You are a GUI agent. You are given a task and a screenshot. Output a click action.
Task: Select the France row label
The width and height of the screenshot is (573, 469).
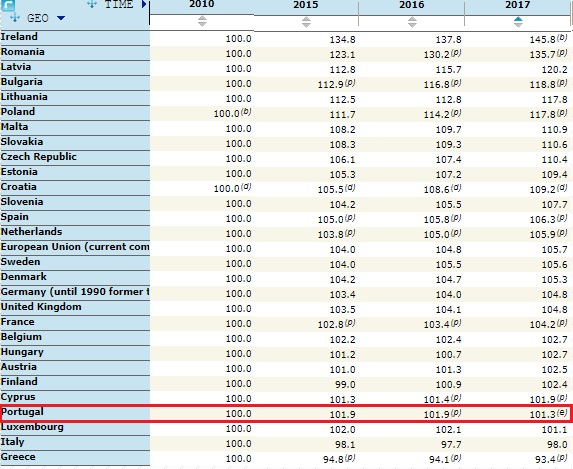pyautogui.click(x=18, y=322)
